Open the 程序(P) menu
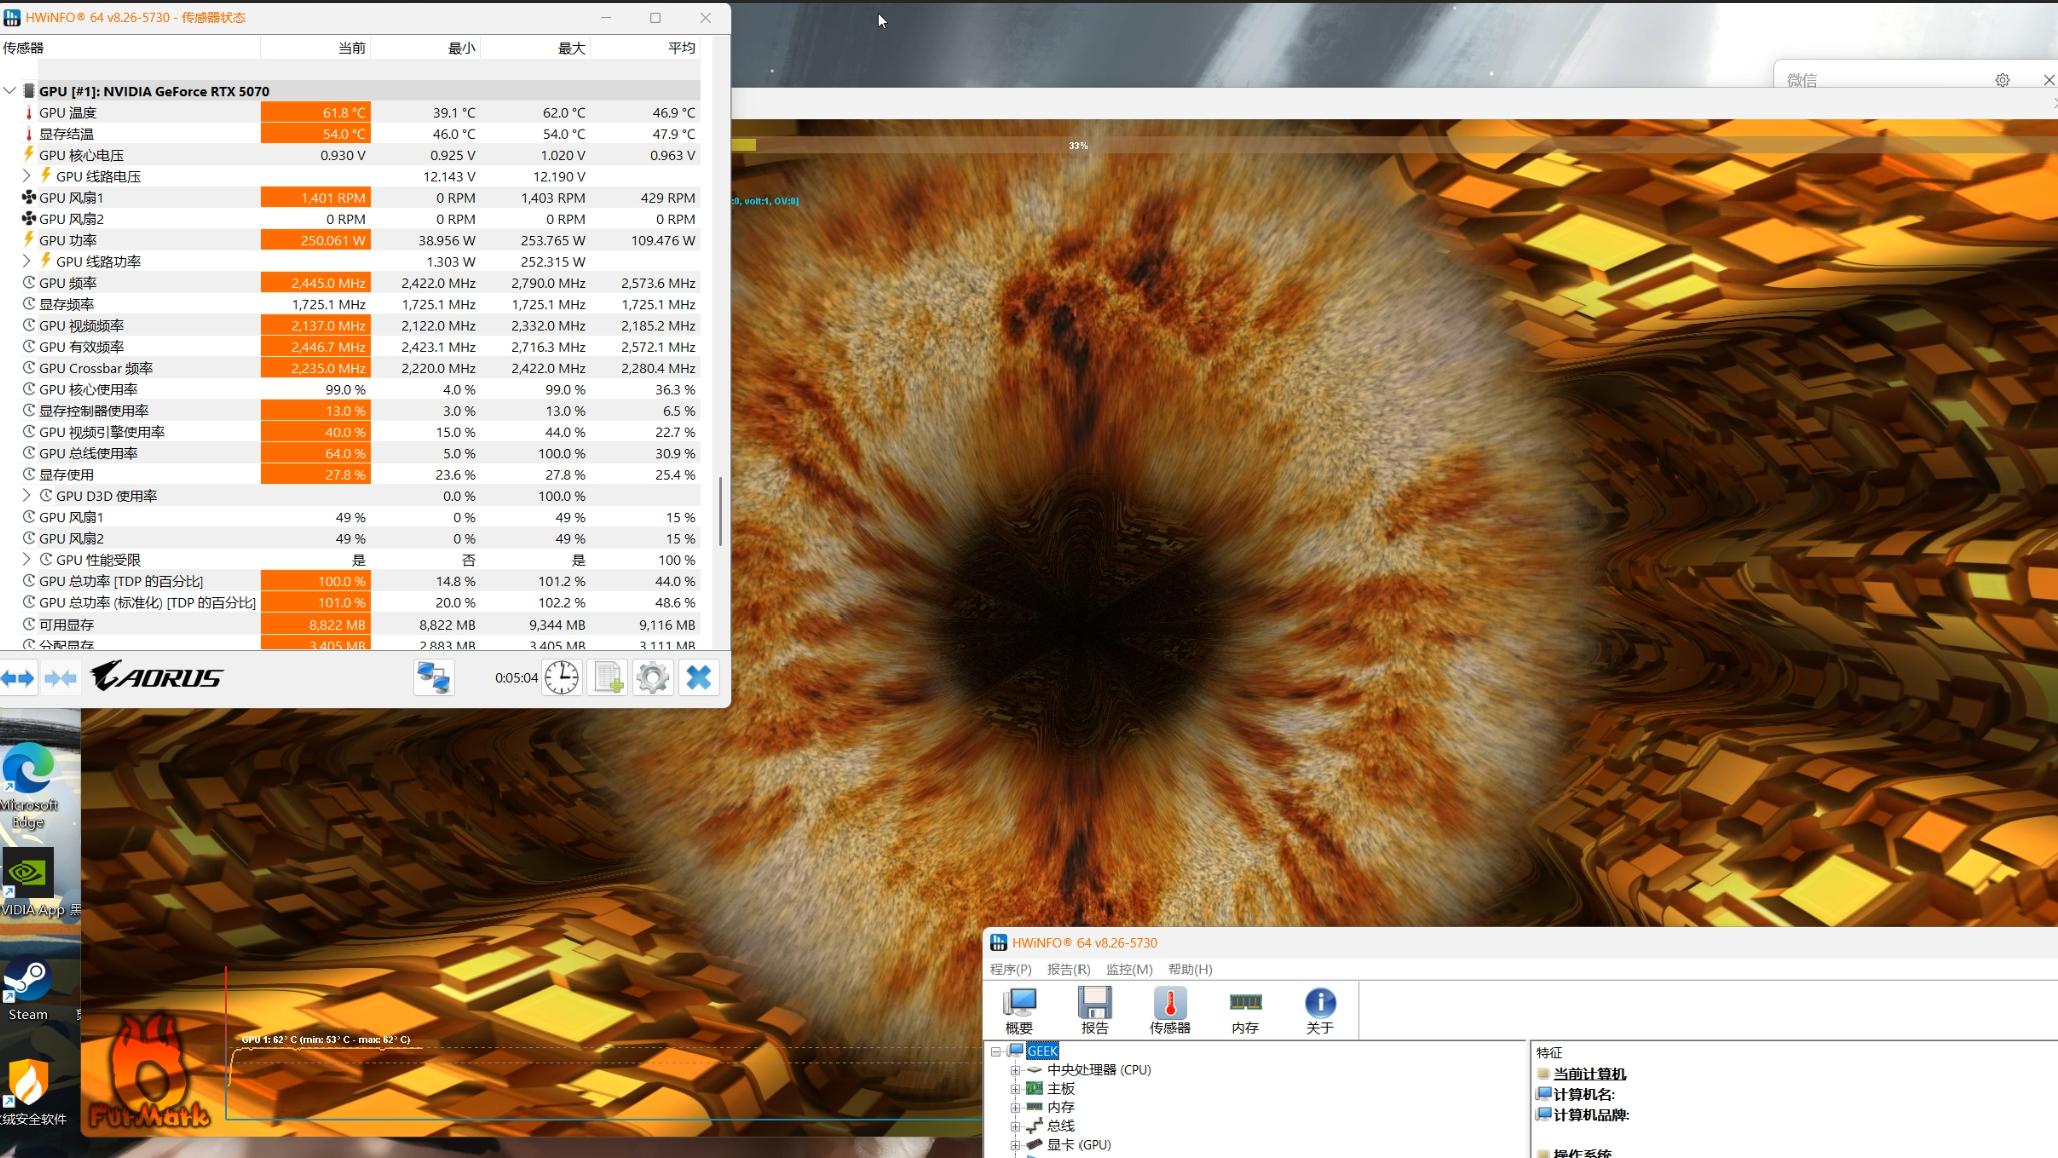The image size is (2058, 1158). [1010, 969]
